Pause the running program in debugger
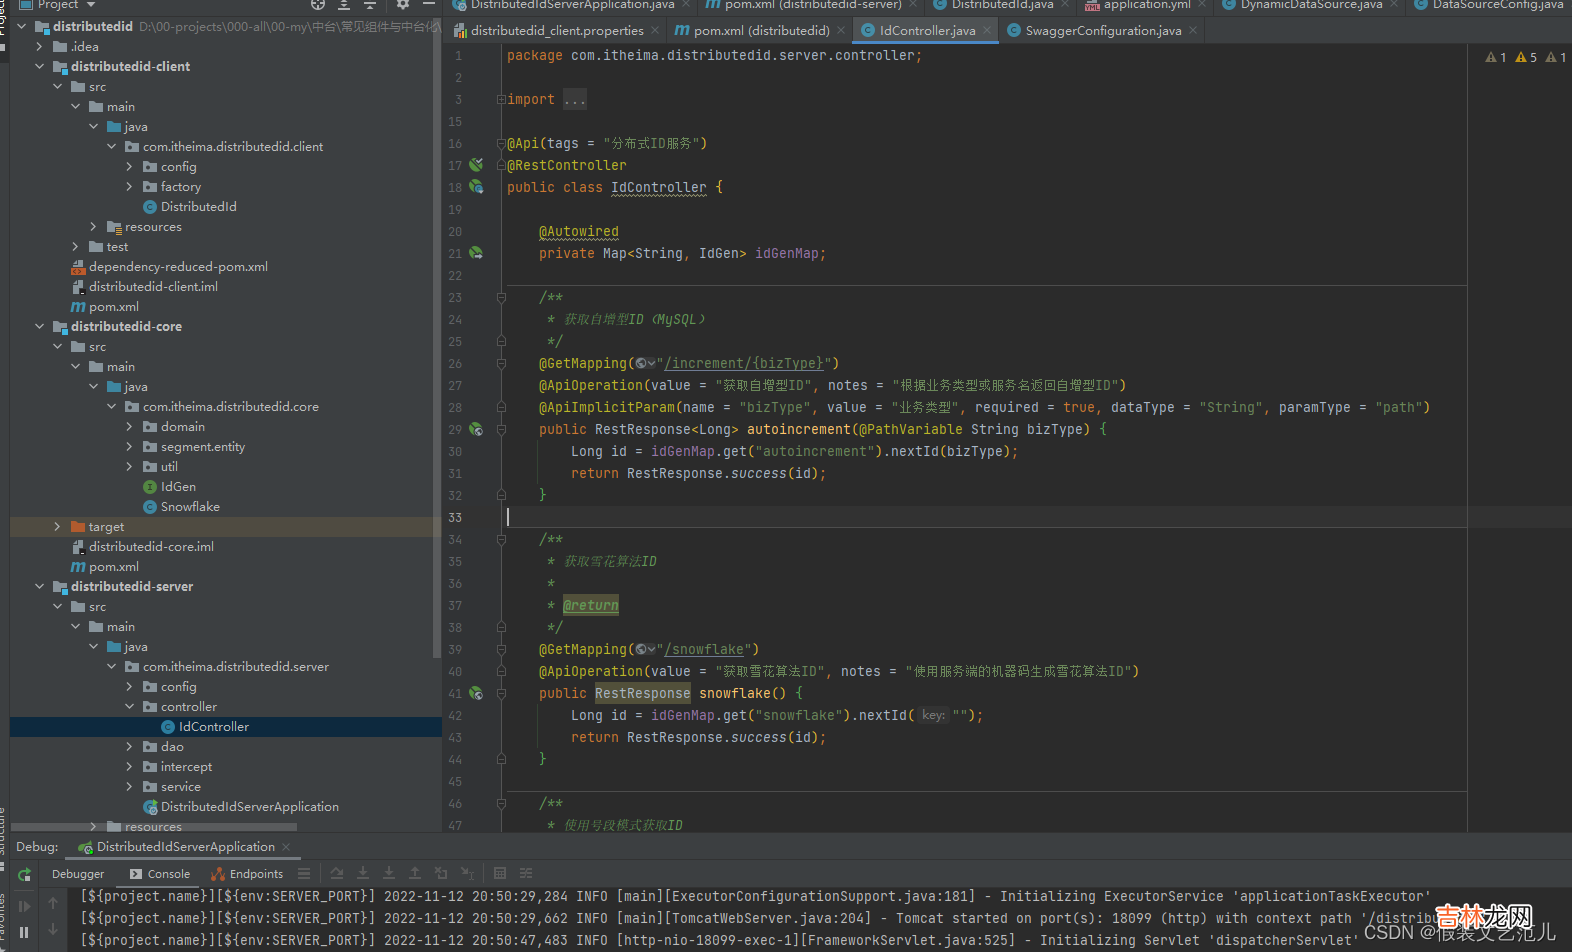The image size is (1572, 952). click(24, 932)
